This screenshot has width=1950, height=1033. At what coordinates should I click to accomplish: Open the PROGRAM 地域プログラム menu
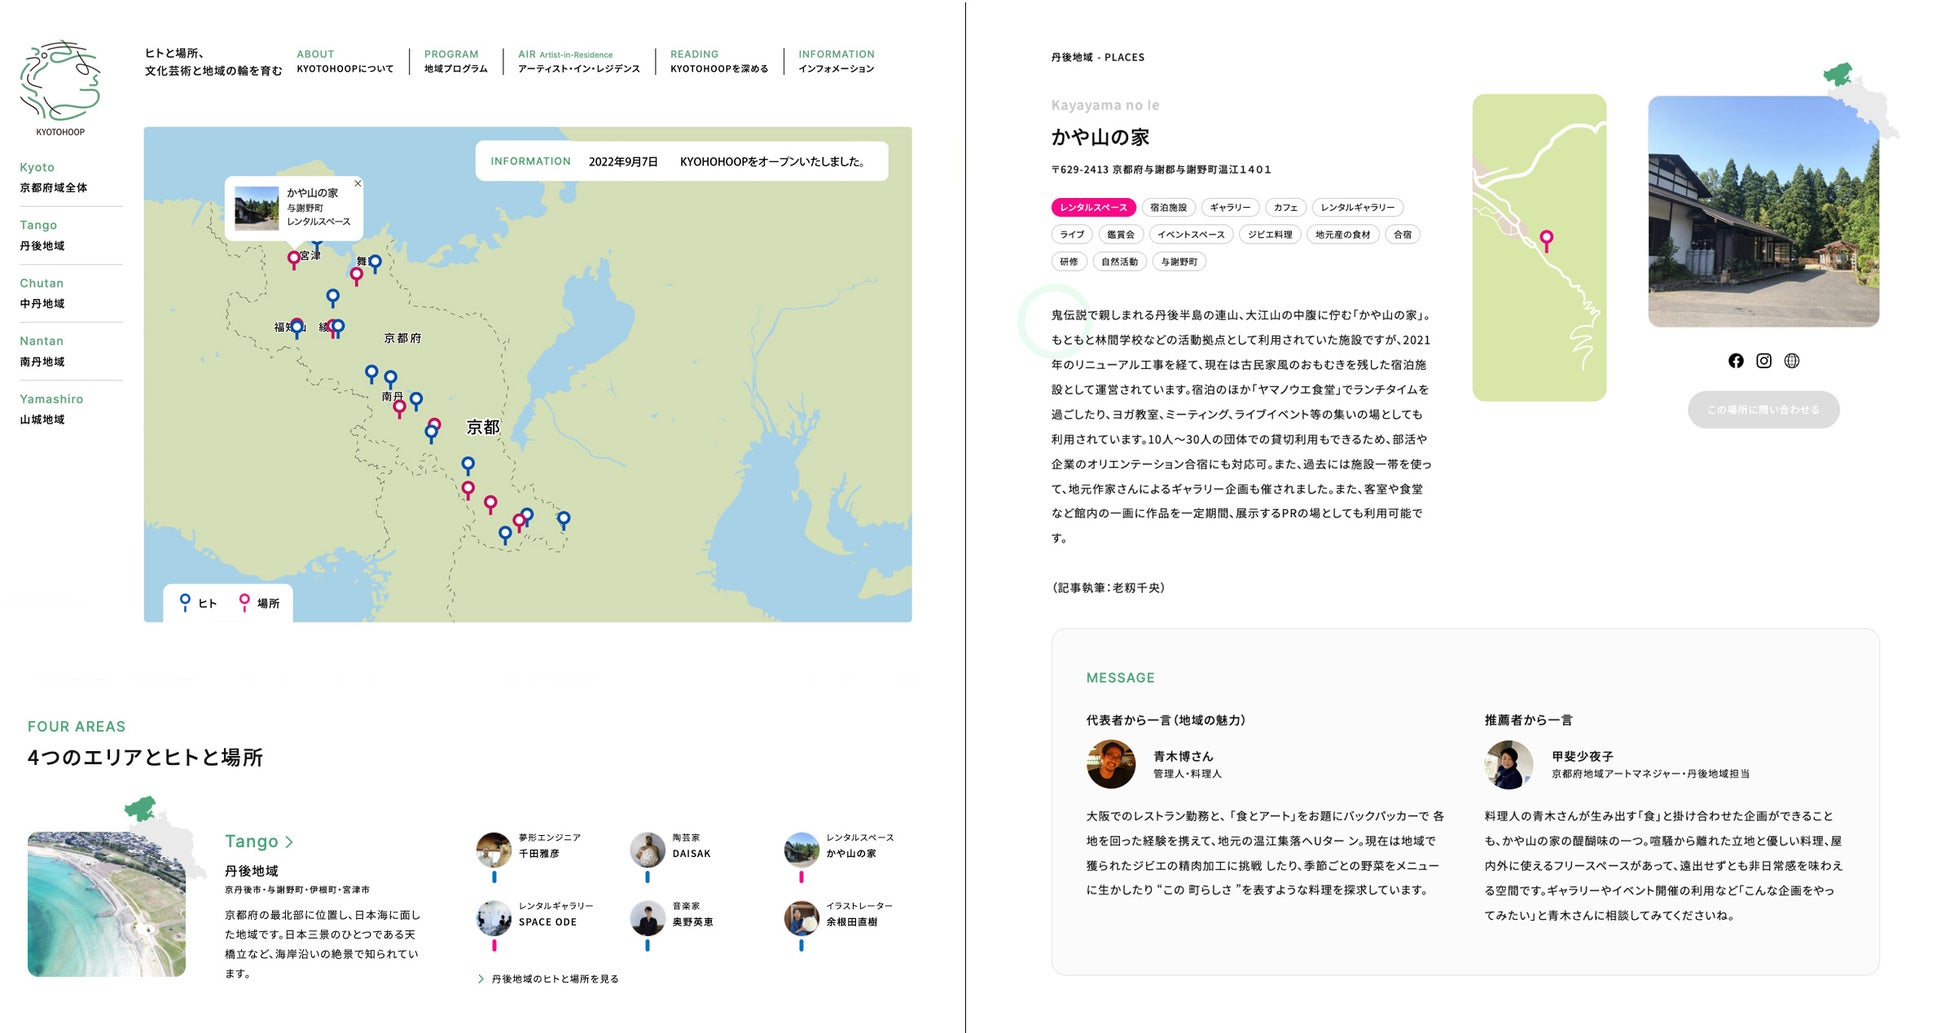click(455, 62)
